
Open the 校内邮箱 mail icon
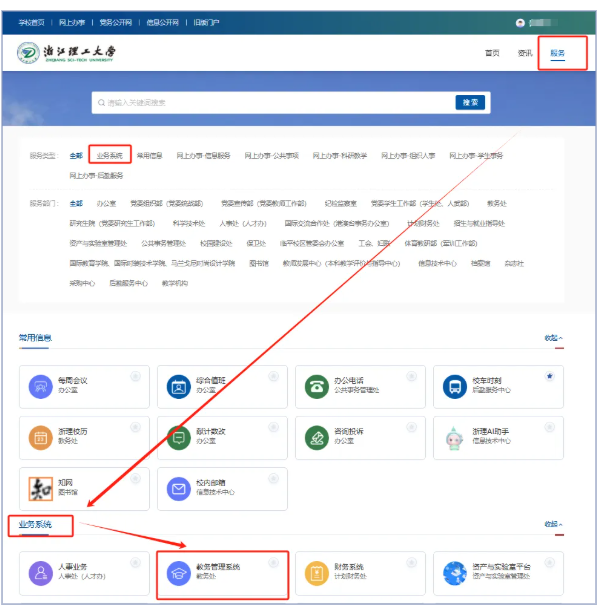point(179,489)
